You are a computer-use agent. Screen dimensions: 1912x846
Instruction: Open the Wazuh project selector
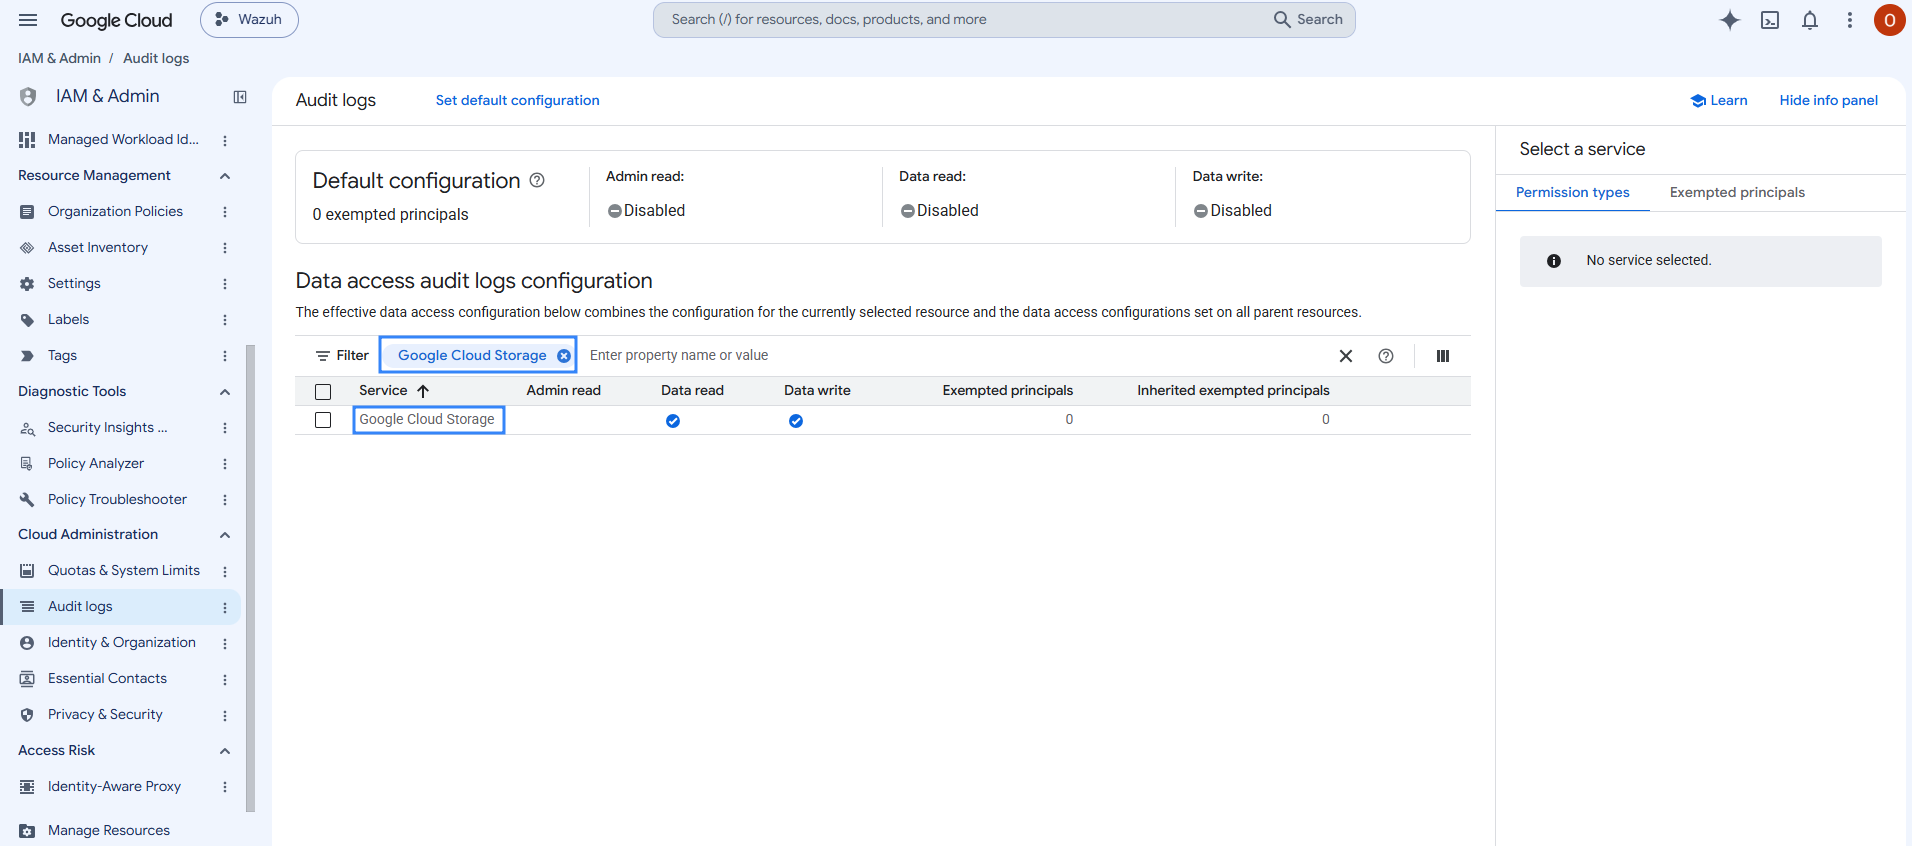click(249, 20)
